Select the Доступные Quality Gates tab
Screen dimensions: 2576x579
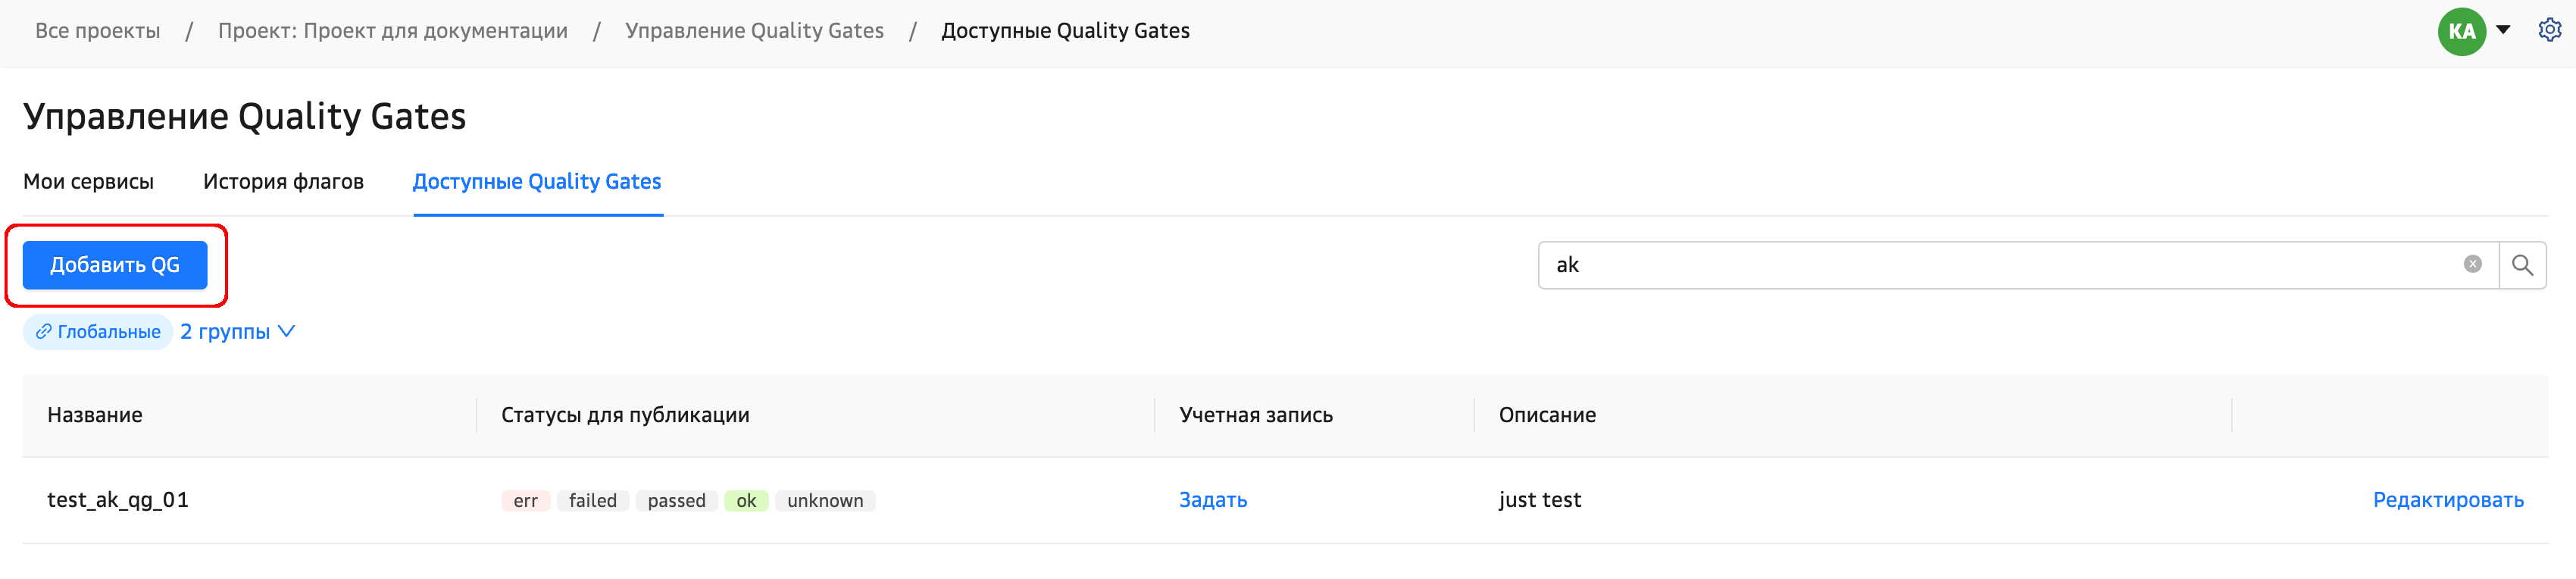pyautogui.click(x=537, y=182)
